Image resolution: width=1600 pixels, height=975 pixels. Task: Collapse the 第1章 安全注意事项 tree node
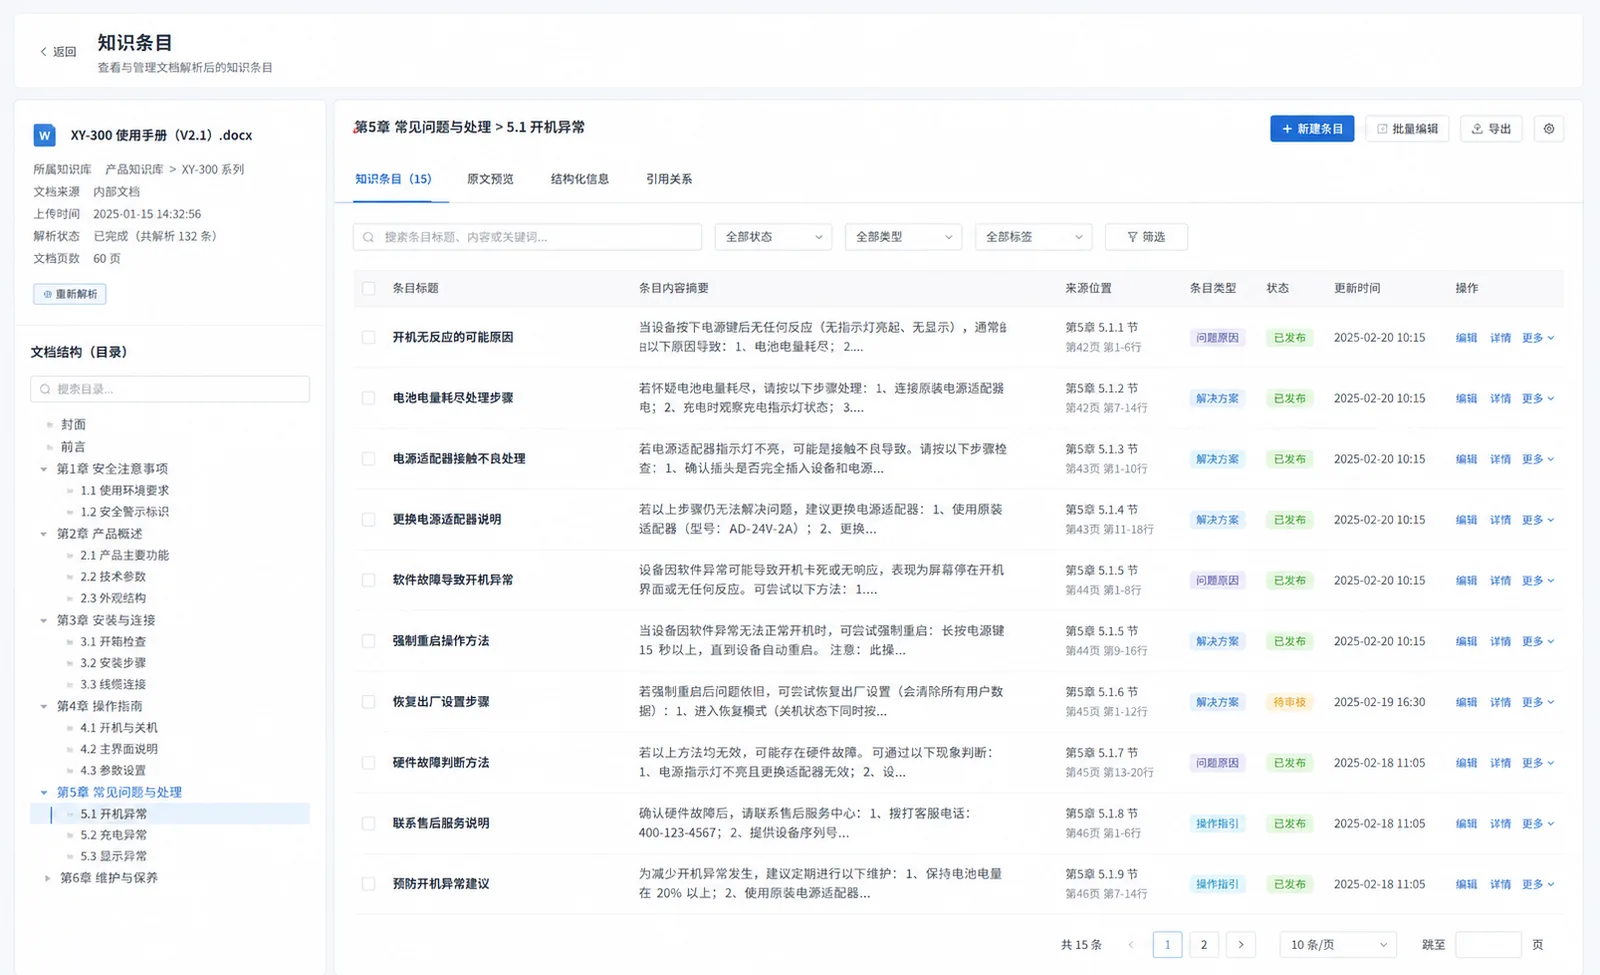coord(44,469)
